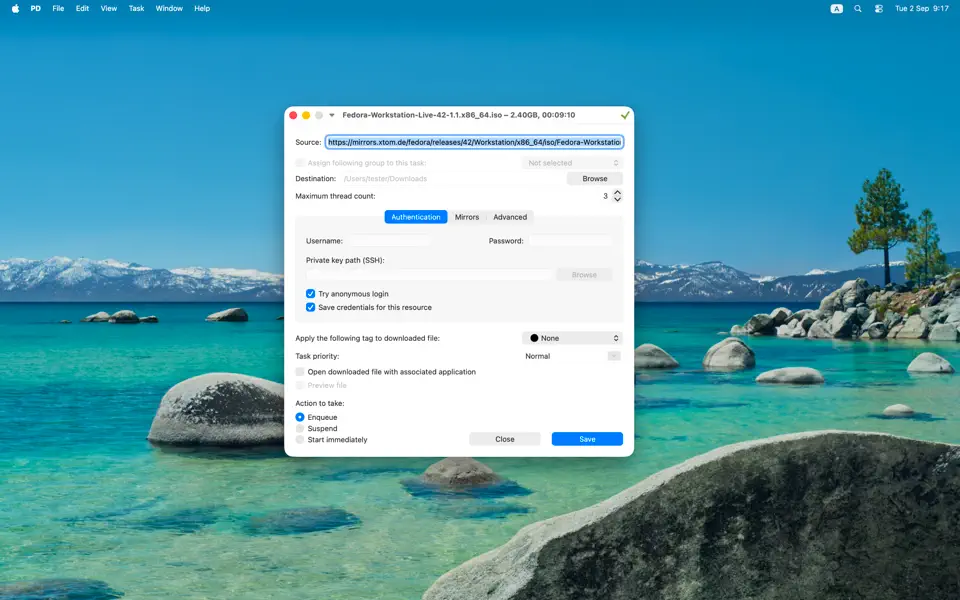Image resolution: width=960 pixels, height=600 pixels.
Task: Select the 'Start immediately' action
Action: pos(300,439)
